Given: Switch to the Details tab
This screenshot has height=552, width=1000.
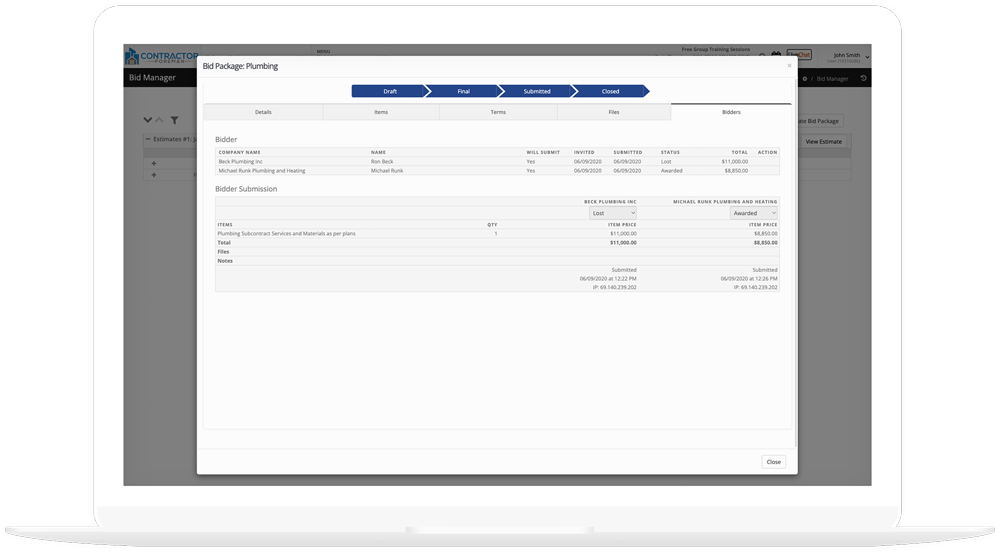Looking at the screenshot, I should [263, 112].
